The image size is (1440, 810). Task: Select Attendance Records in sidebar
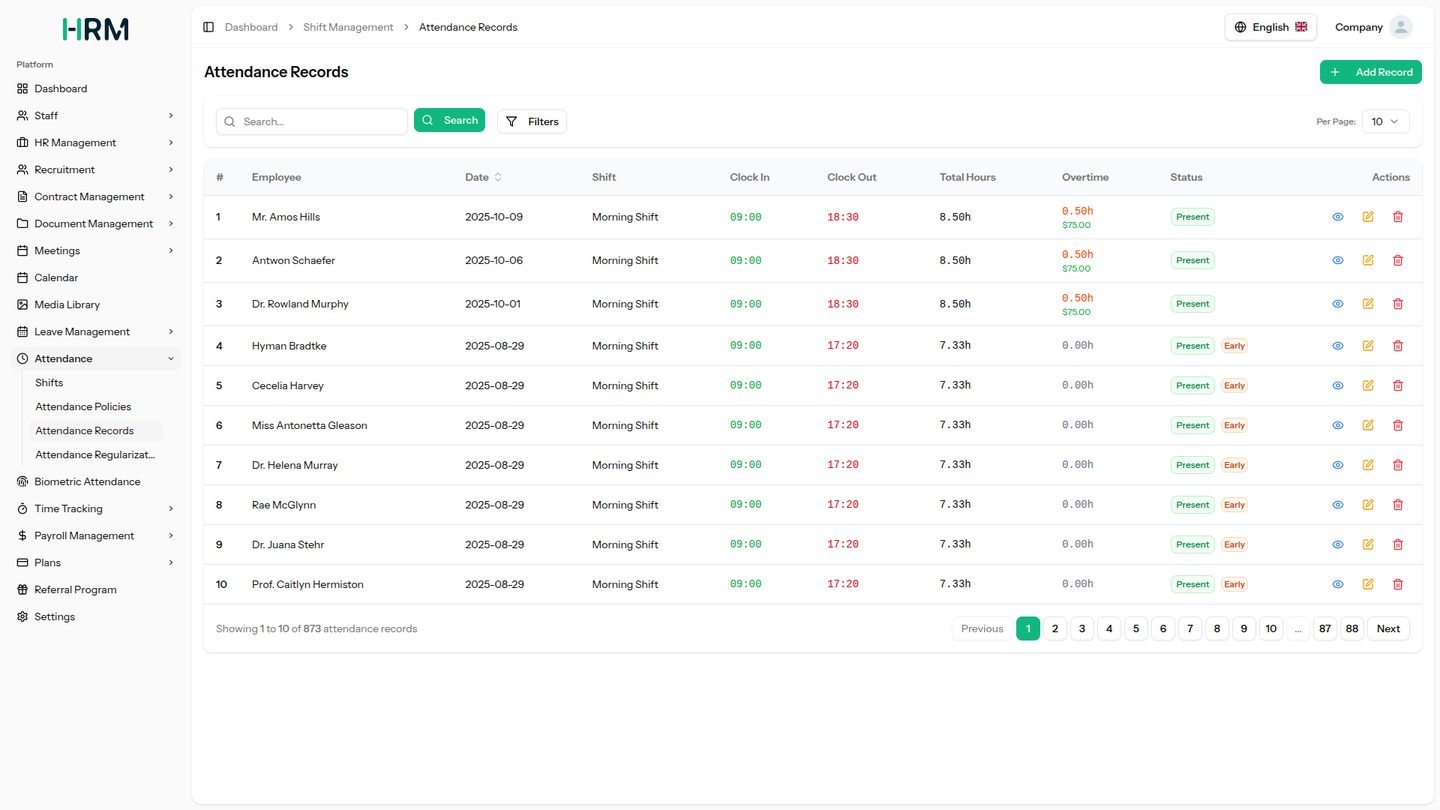pos(96,431)
